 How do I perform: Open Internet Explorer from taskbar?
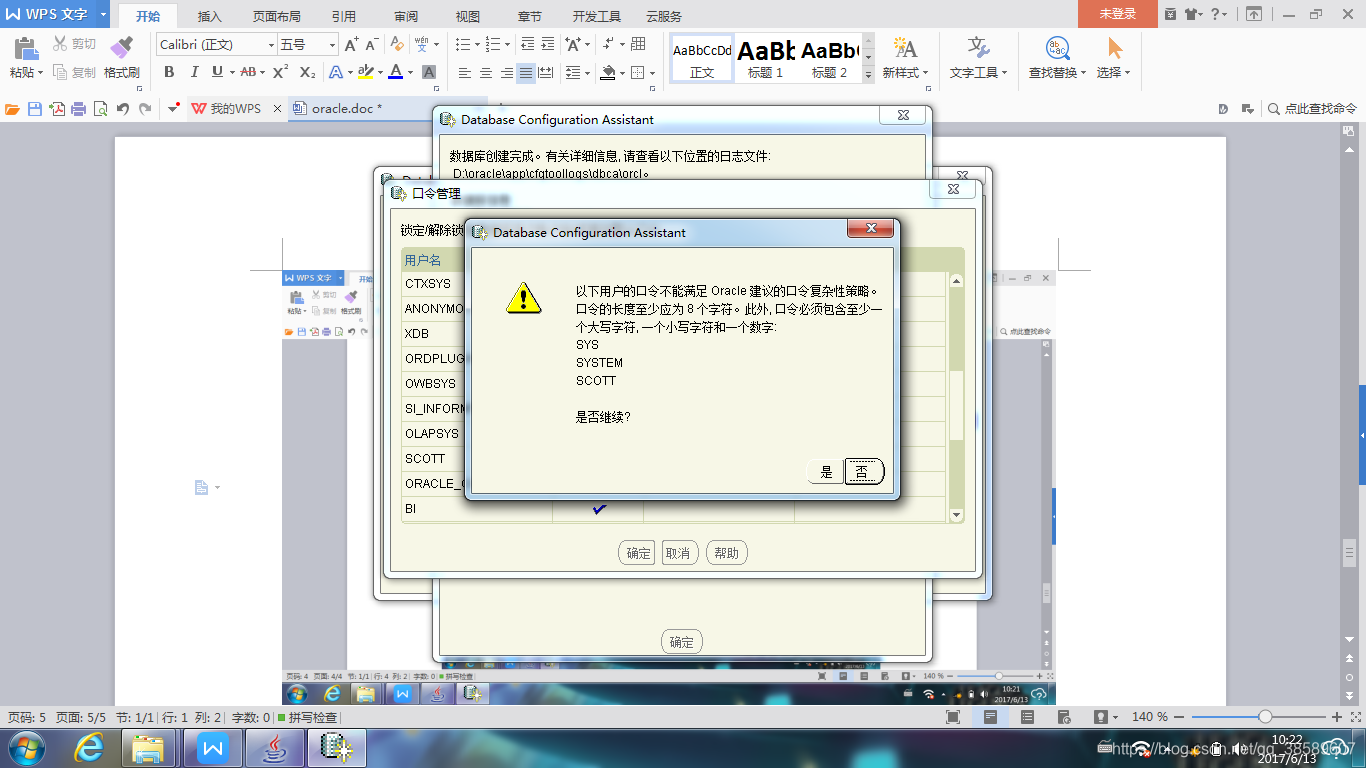[90, 748]
